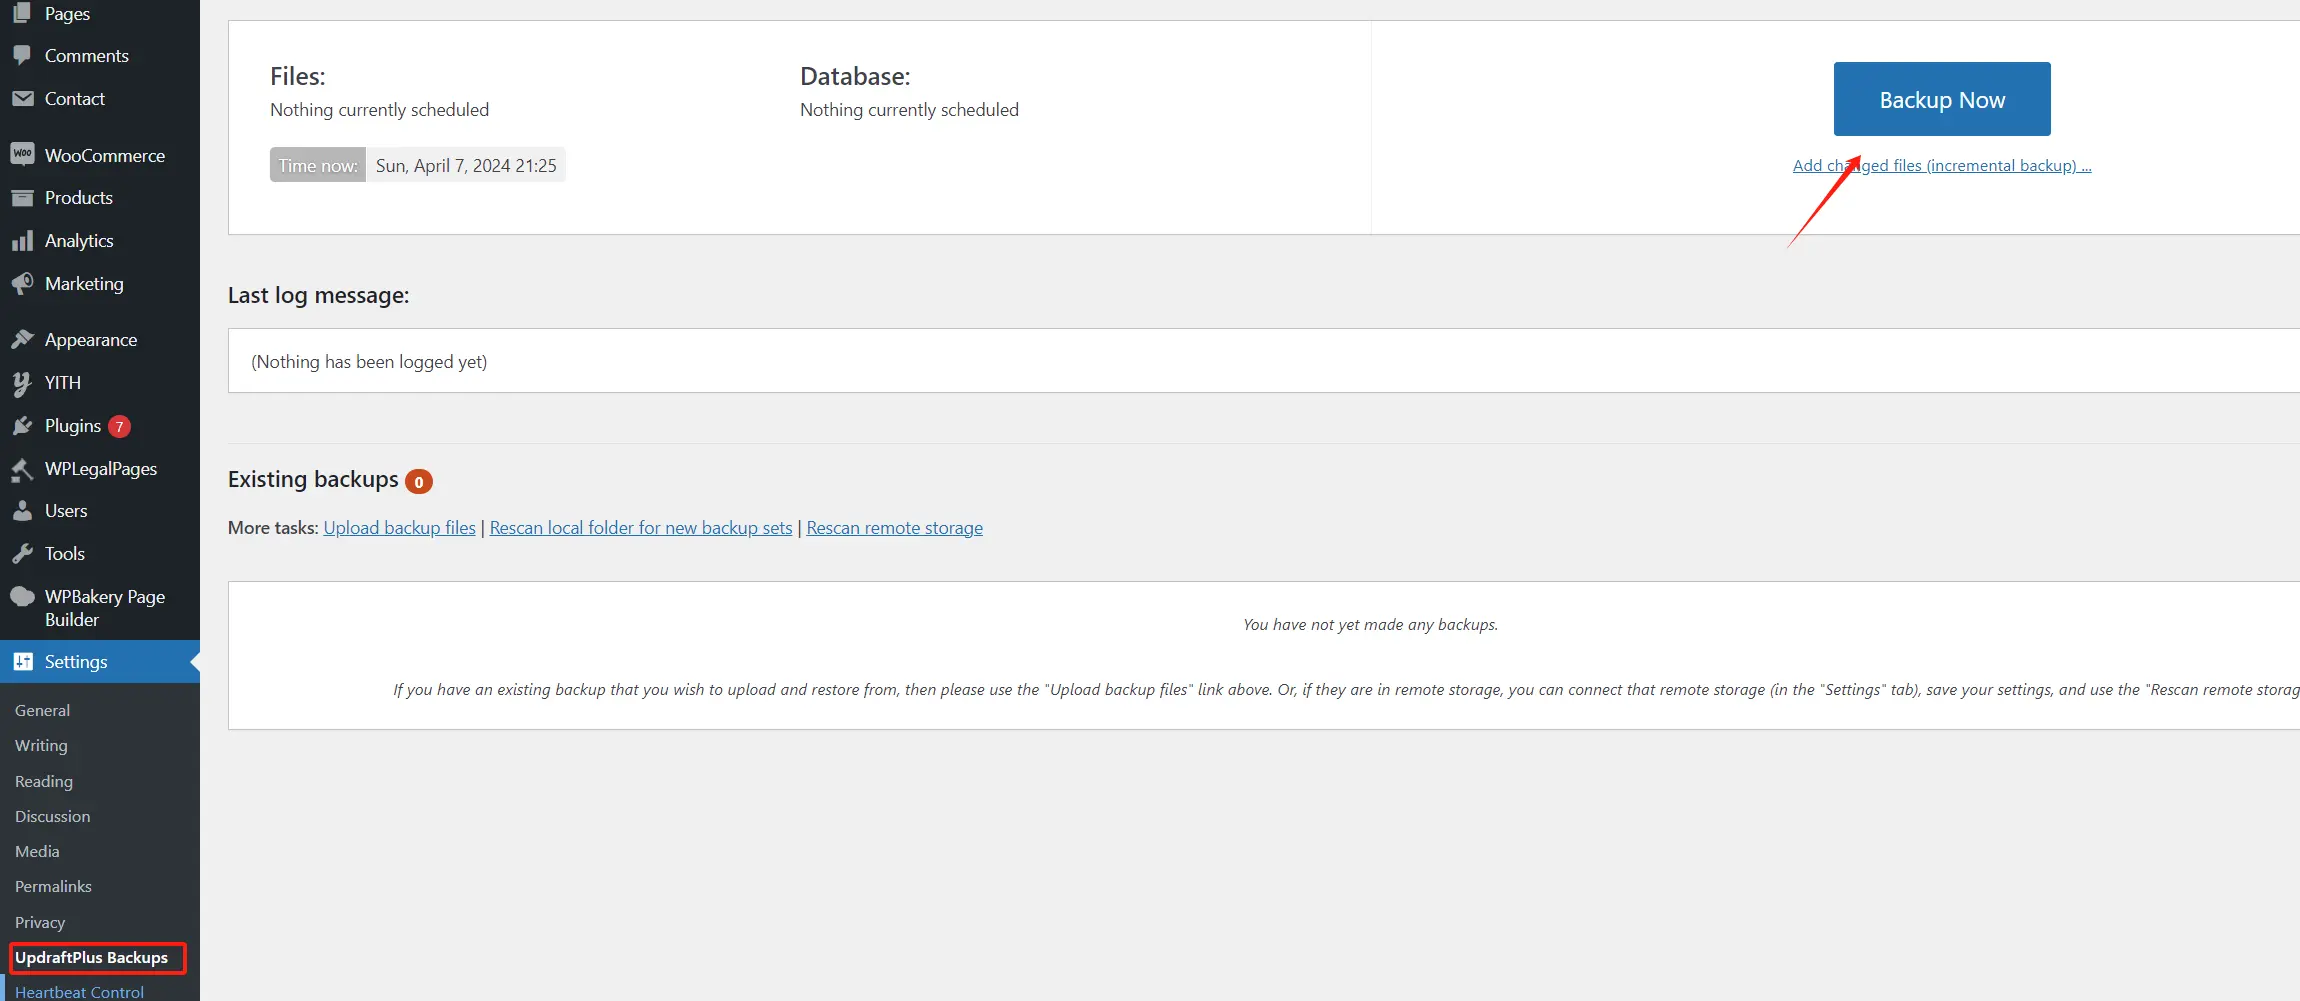Viewport: 2300px width, 1001px height.
Task: Click You have not yet made any backups text
Action: [x=1370, y=625]
